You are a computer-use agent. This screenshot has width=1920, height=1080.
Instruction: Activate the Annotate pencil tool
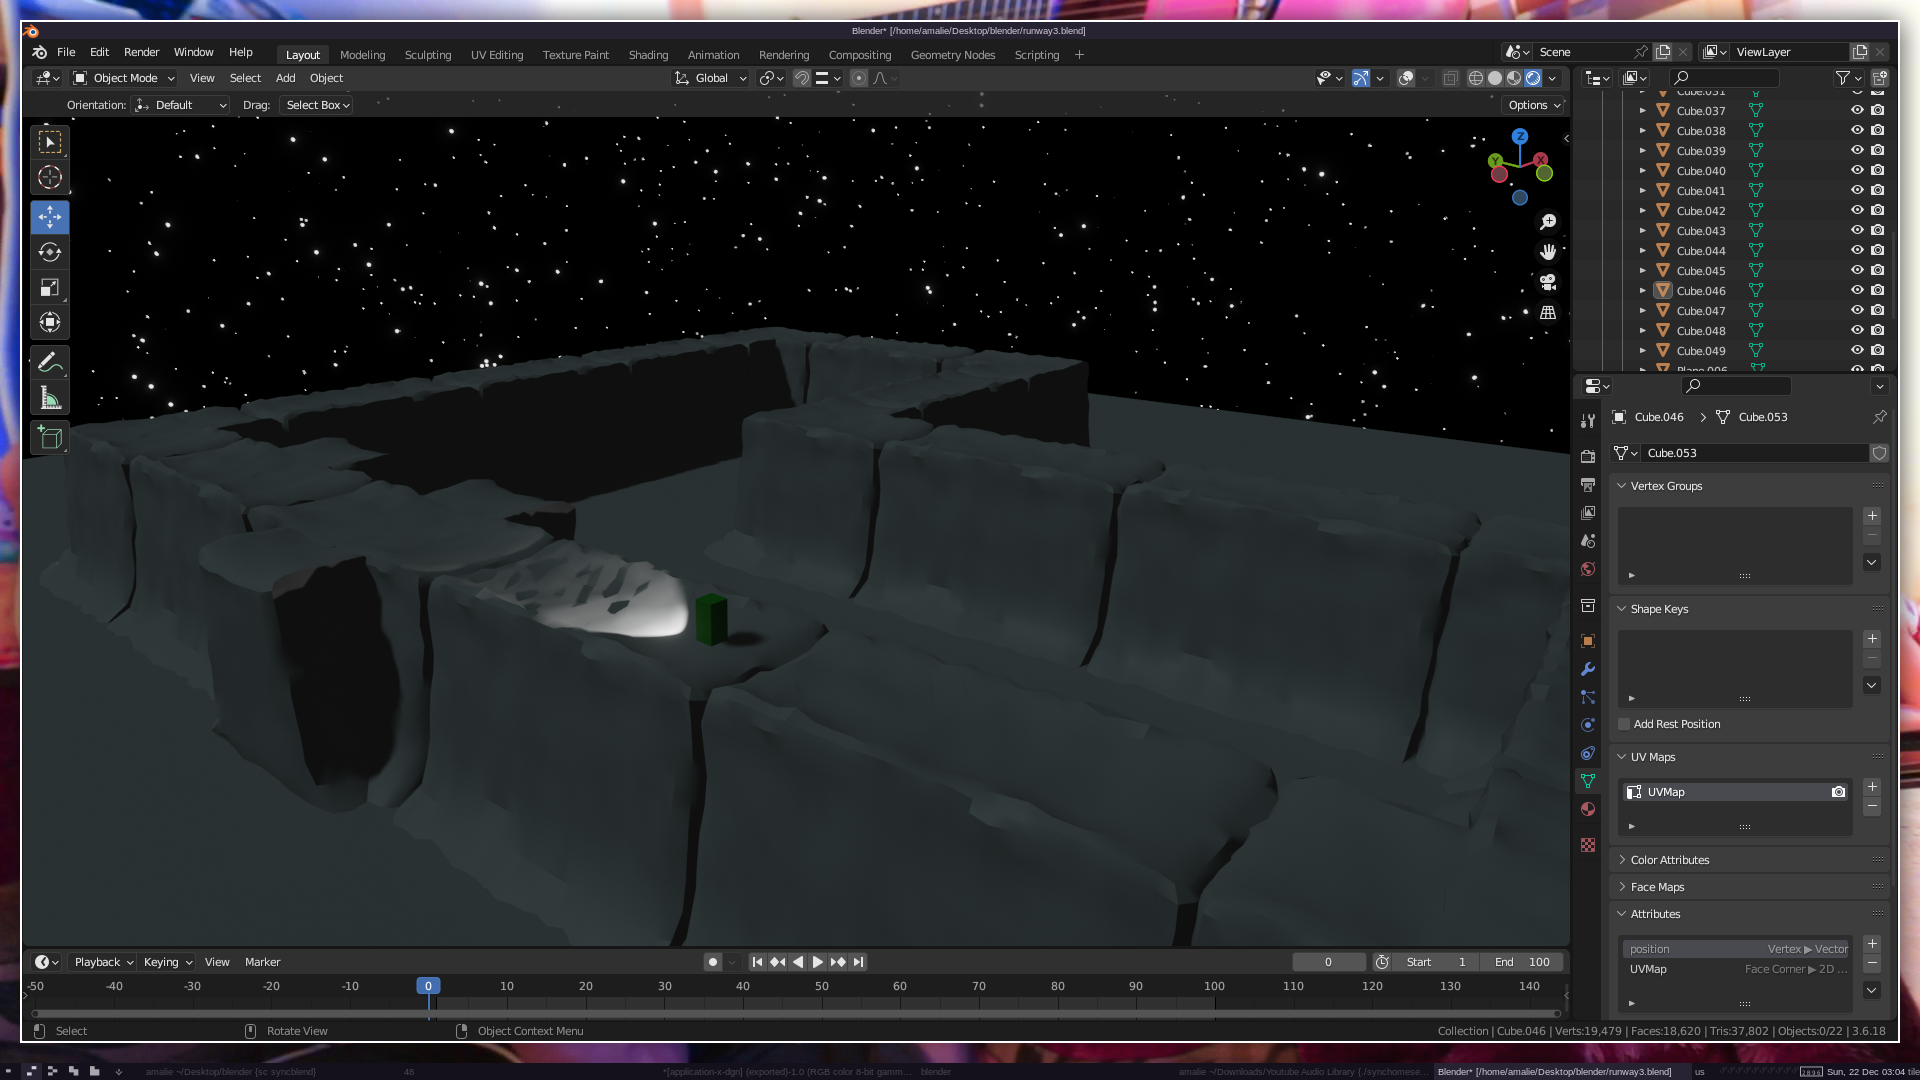click(x=50, y=362)
